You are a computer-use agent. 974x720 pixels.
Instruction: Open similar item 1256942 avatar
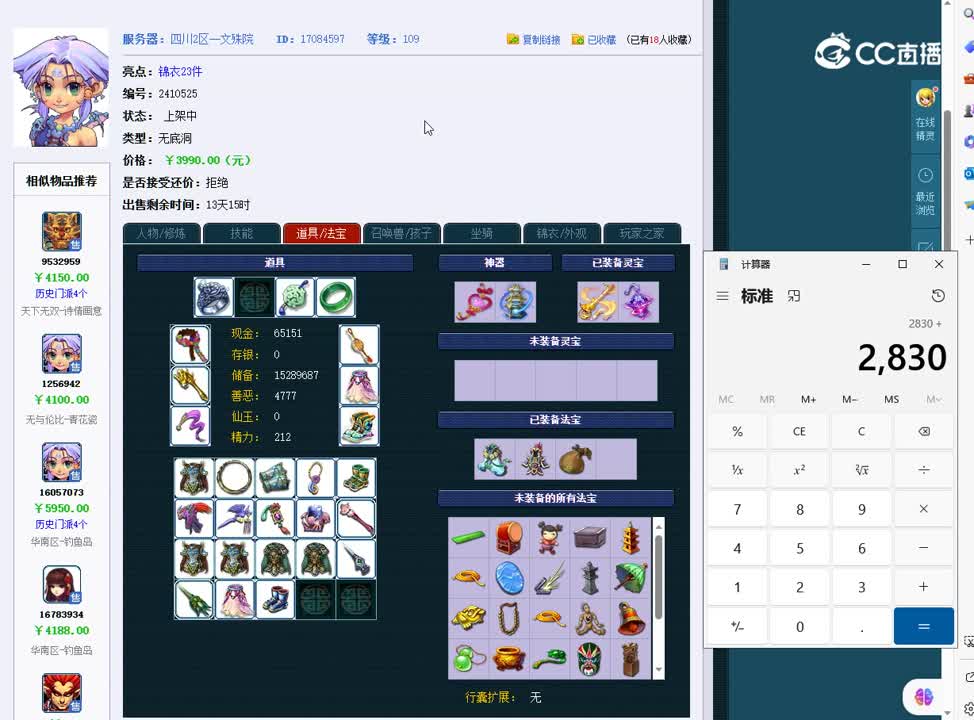61,353
